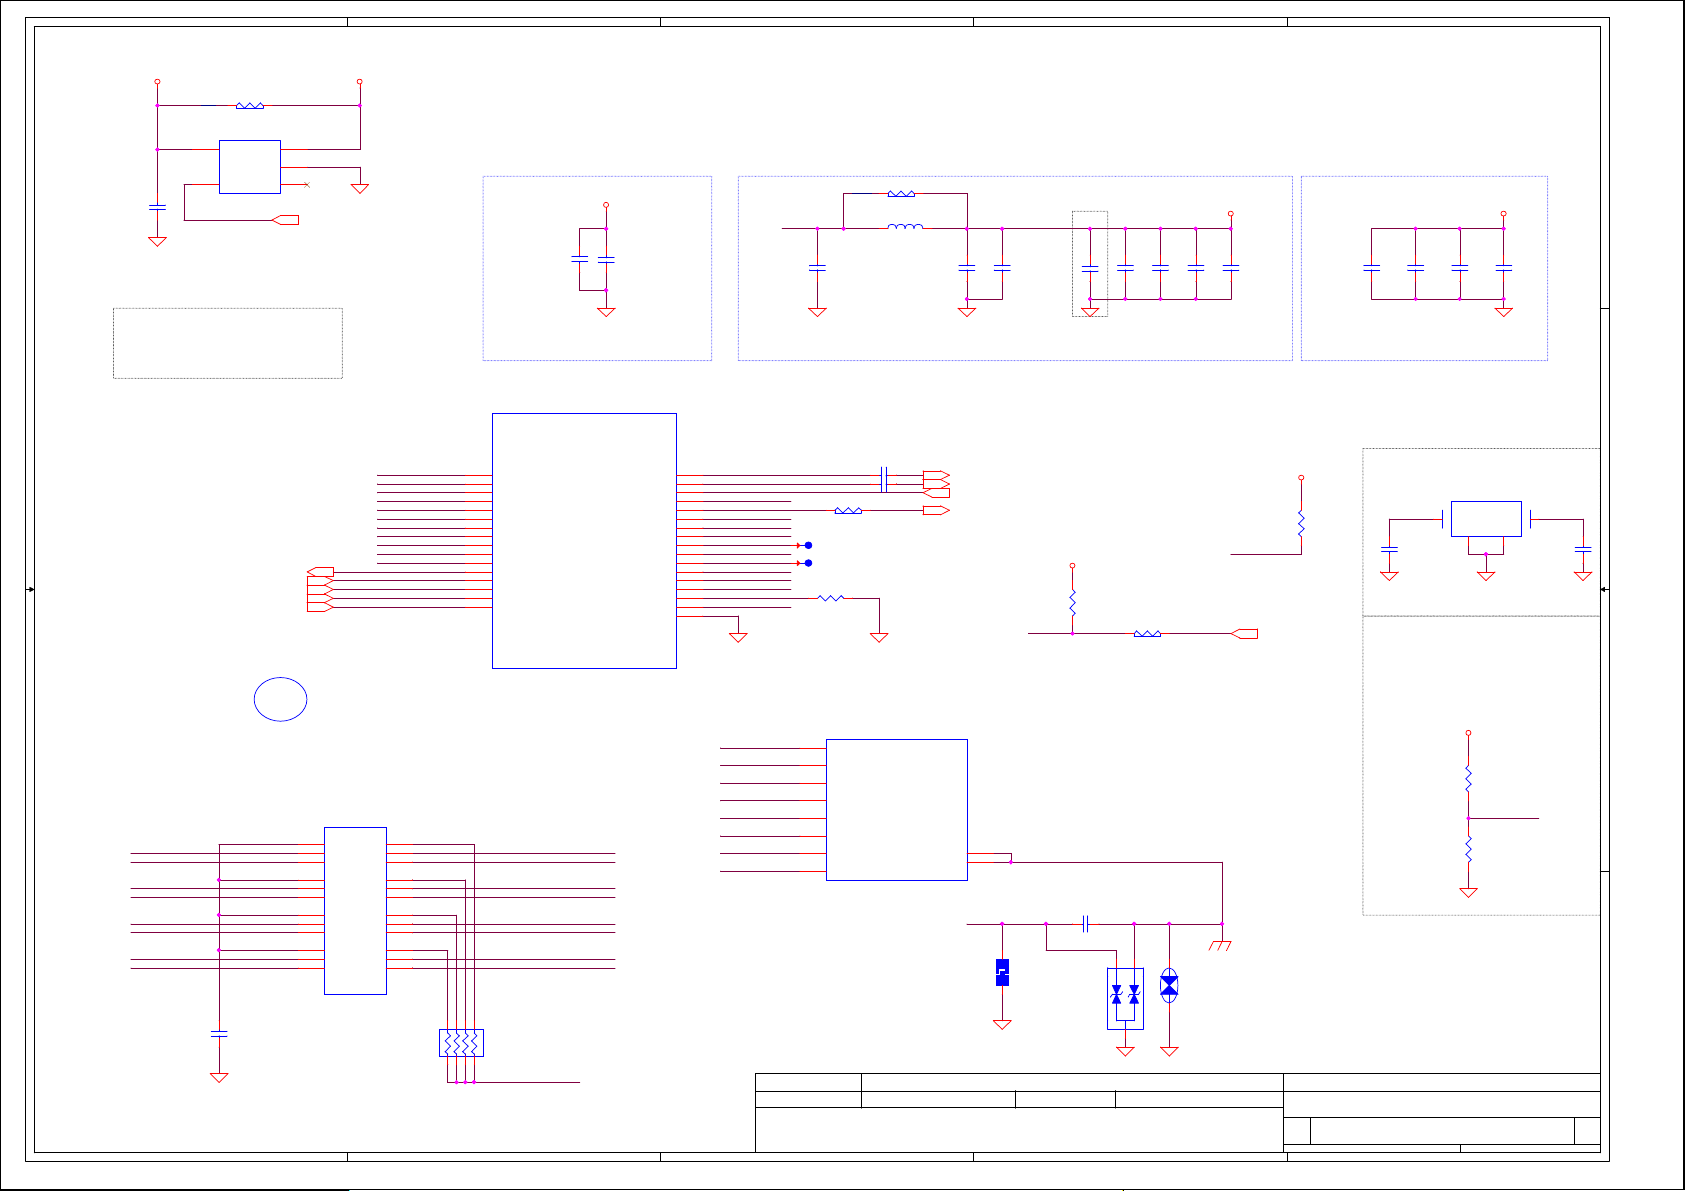Screen dimensions: 1685x1191
Task: Select the inductor coil symbol
Action: [905, 227]
